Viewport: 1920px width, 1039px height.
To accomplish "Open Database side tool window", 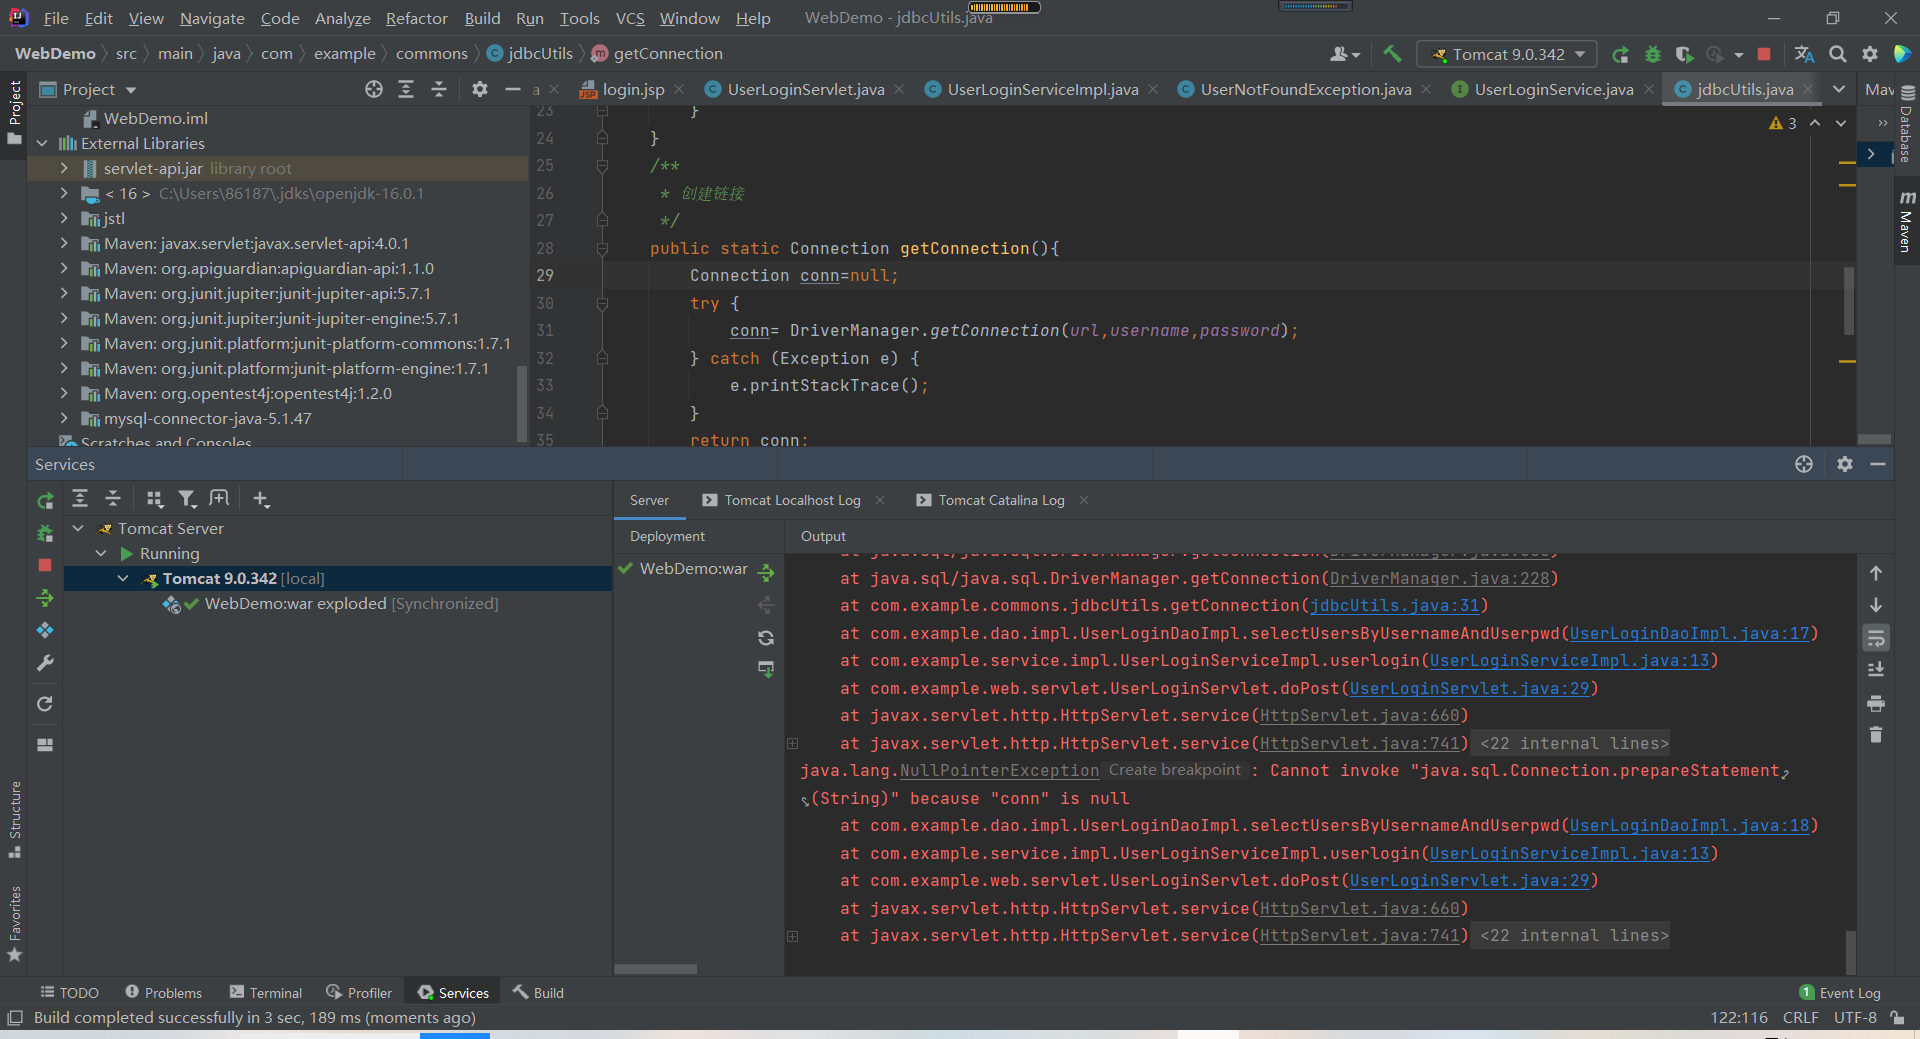I will (x=1906, y=125).
